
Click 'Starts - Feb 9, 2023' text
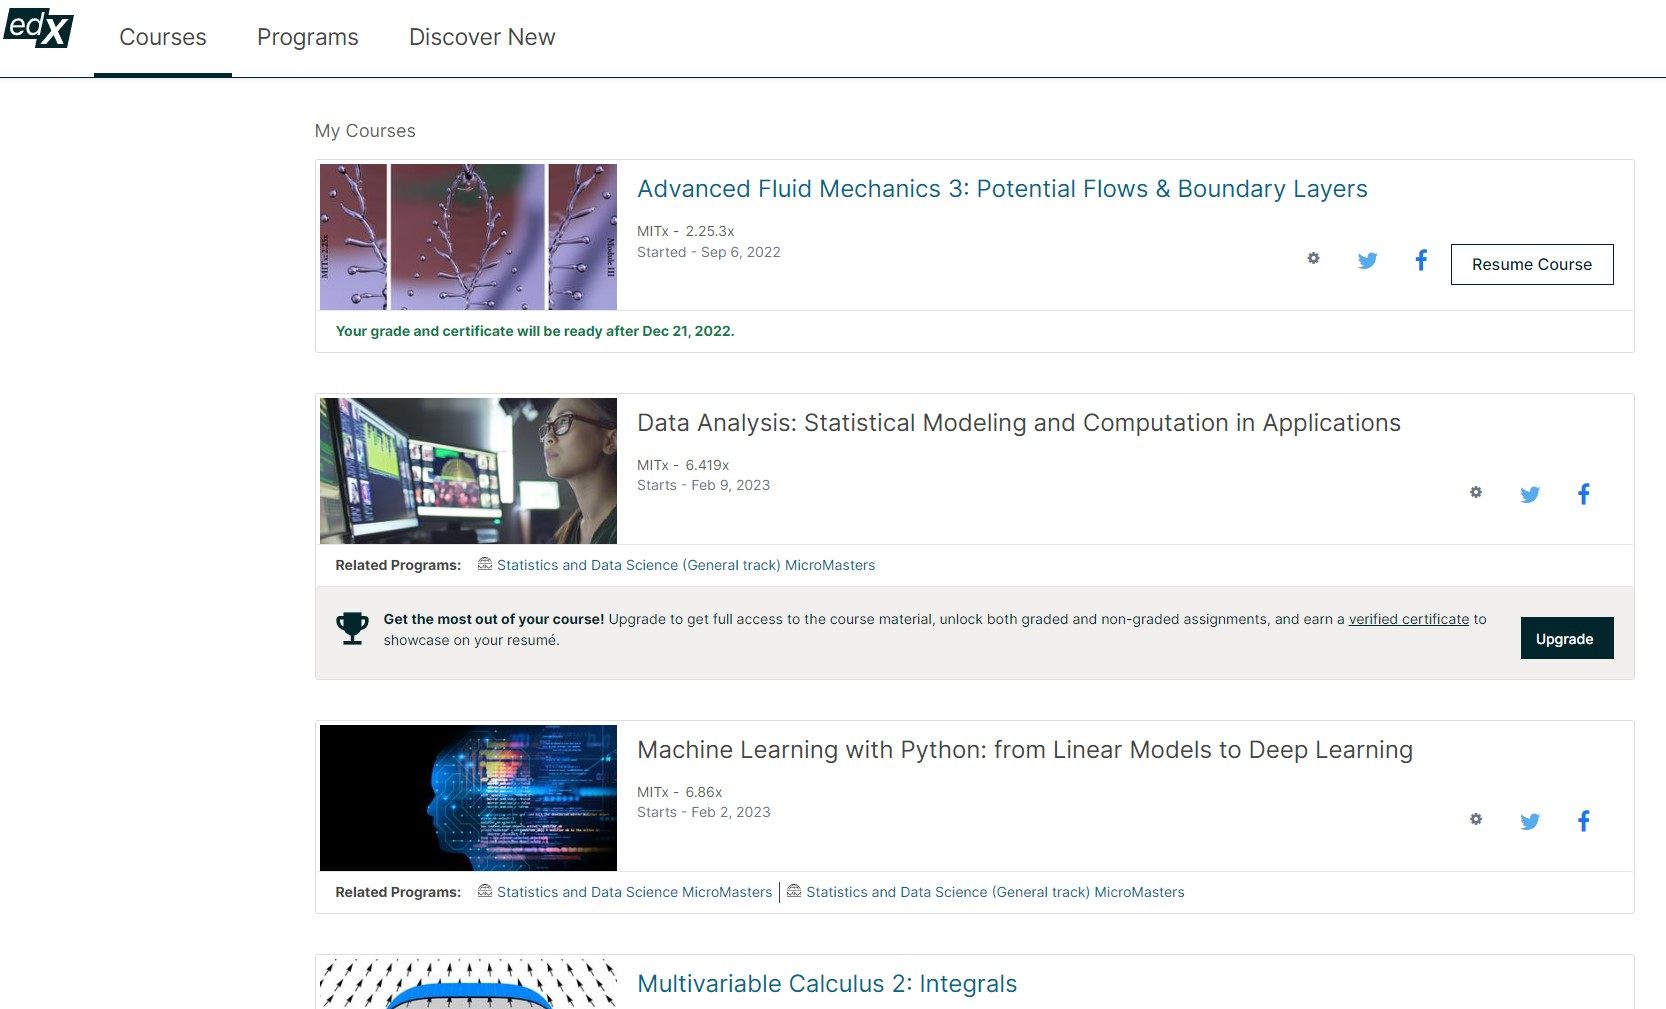pyautogui.click(x=704, y=485)
